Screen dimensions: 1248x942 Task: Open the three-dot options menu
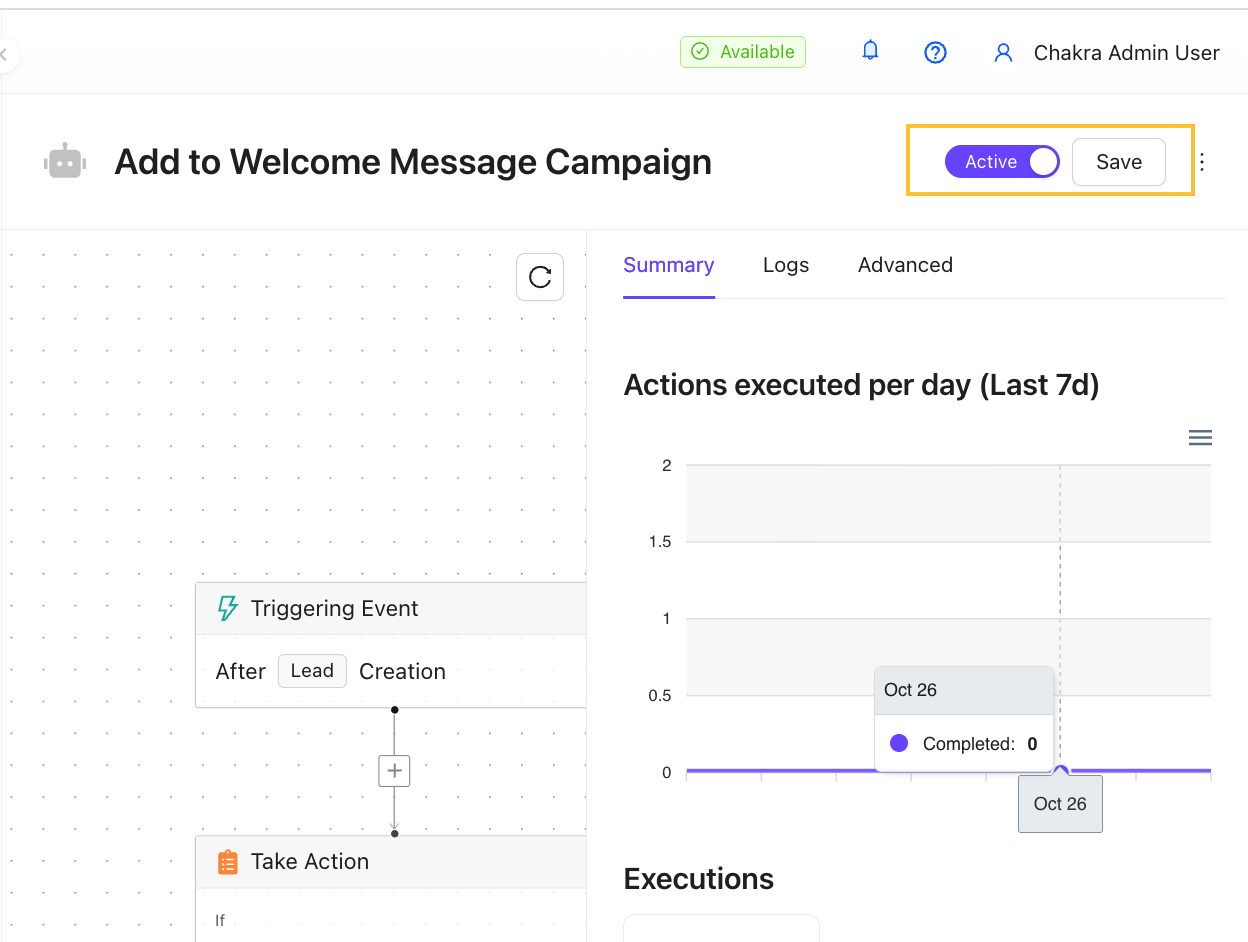coord(1201,161)
